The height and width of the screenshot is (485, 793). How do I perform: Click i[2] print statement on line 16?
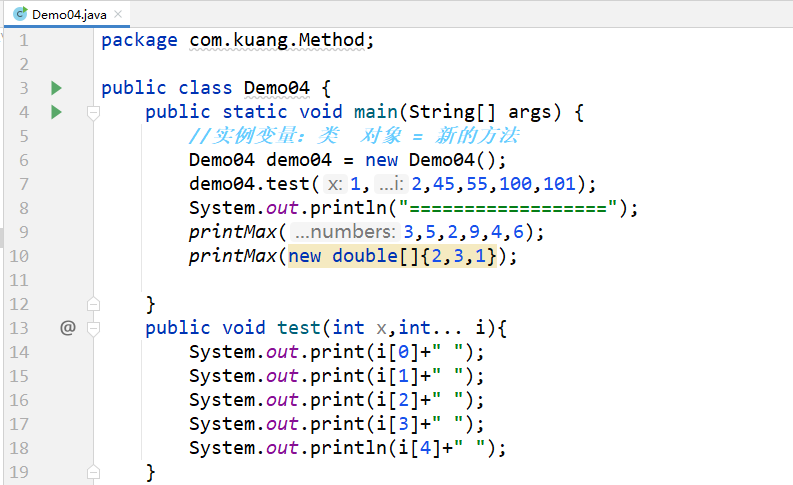[337, 400]
